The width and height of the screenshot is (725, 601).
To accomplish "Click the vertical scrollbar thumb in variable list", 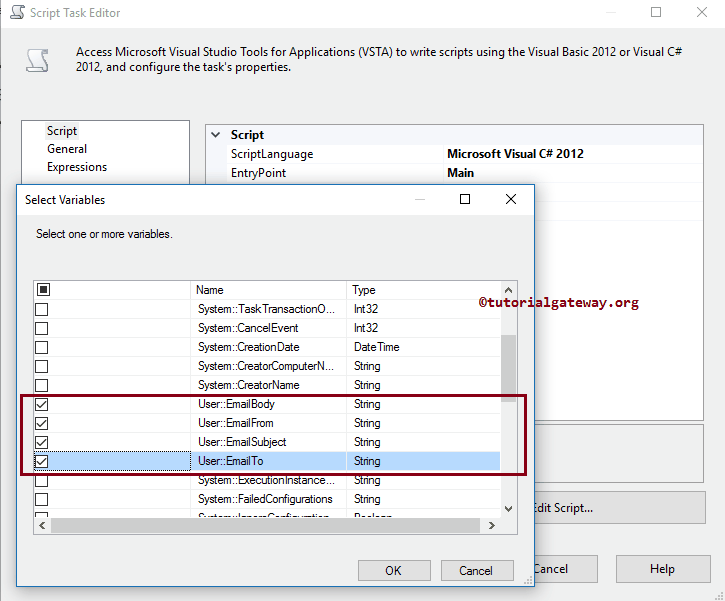I will (508, 368).
